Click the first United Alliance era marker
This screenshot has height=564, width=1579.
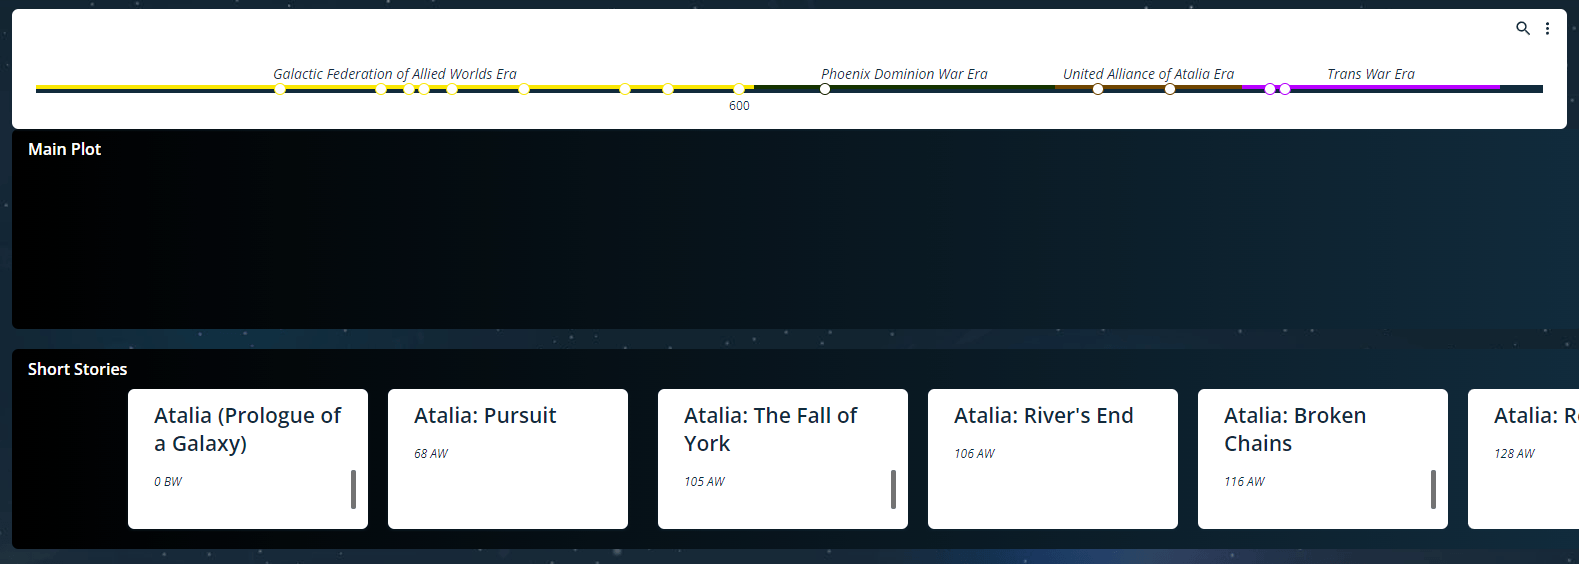pyautogui.click(x=1098, y=89)
